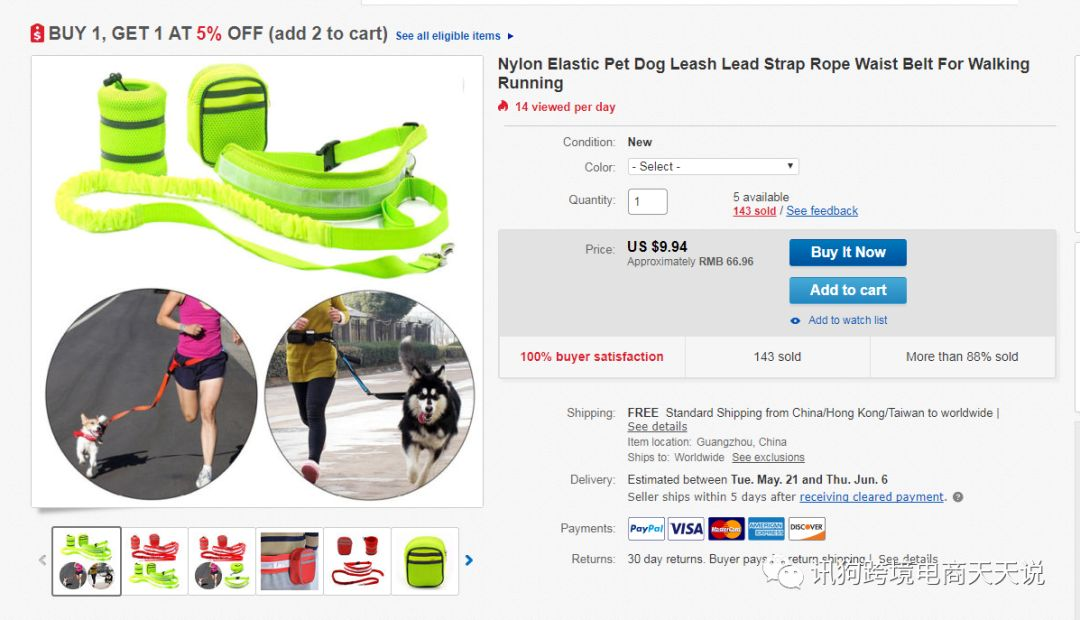Viewport: 1080px width, 620px height.
Task: Click the American Express payment logo
Action: (x=766, y=528)
